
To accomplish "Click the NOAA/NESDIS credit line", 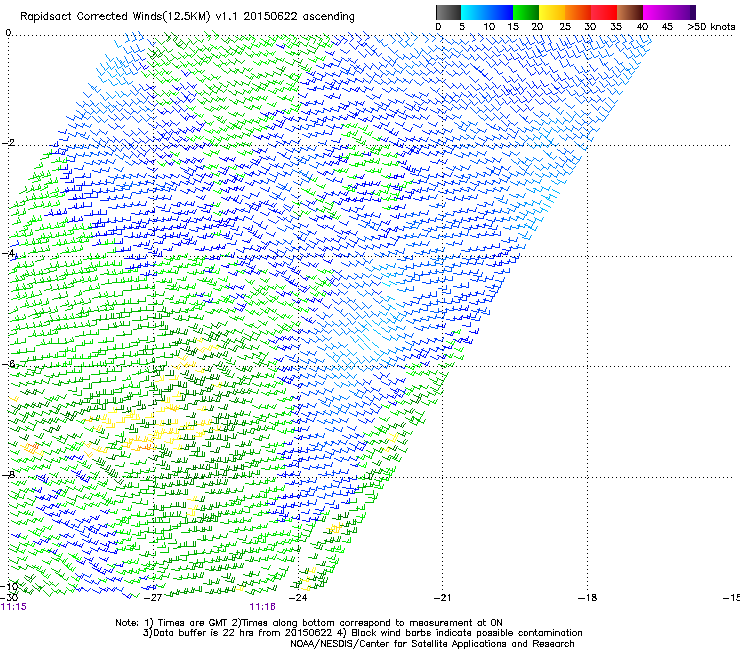I will click(x=432, y=644).
